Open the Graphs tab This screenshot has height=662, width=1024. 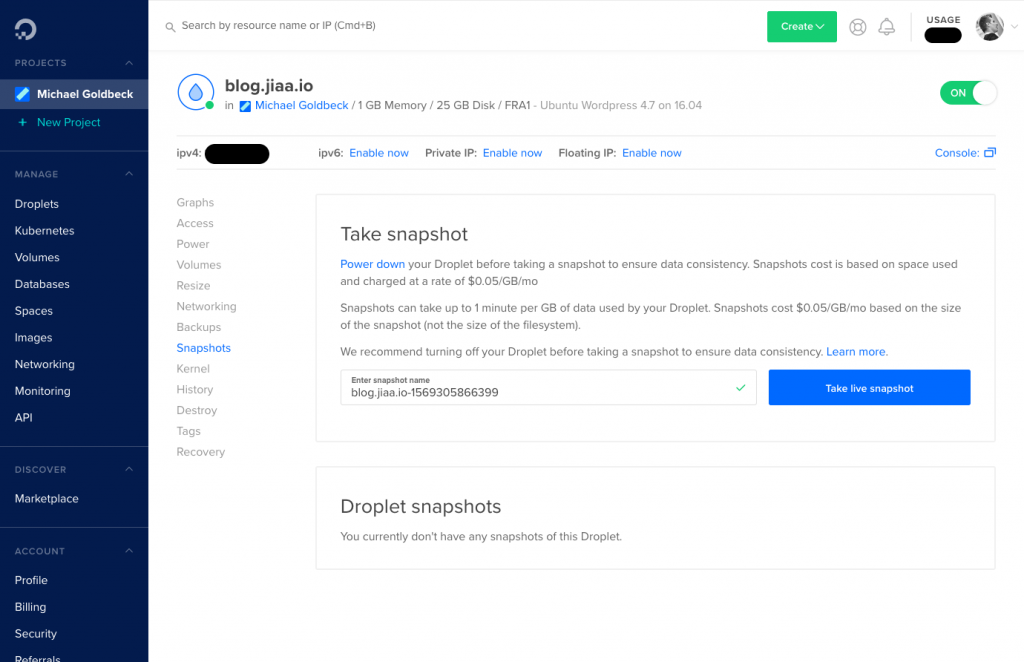pyautogui.click(x=195, y=202)
